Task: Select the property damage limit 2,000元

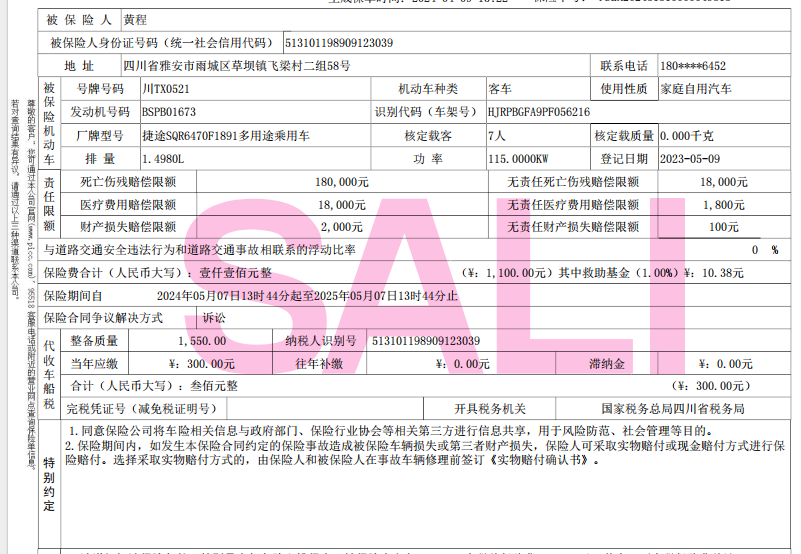Action: pyautogui.click(x=341, y=227)
